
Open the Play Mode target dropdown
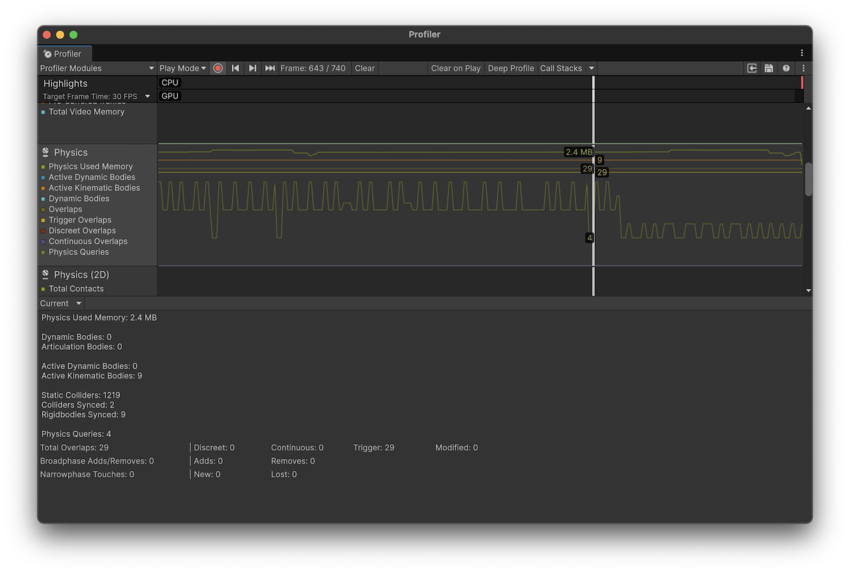pyautogui.click(x=182, y=68)
